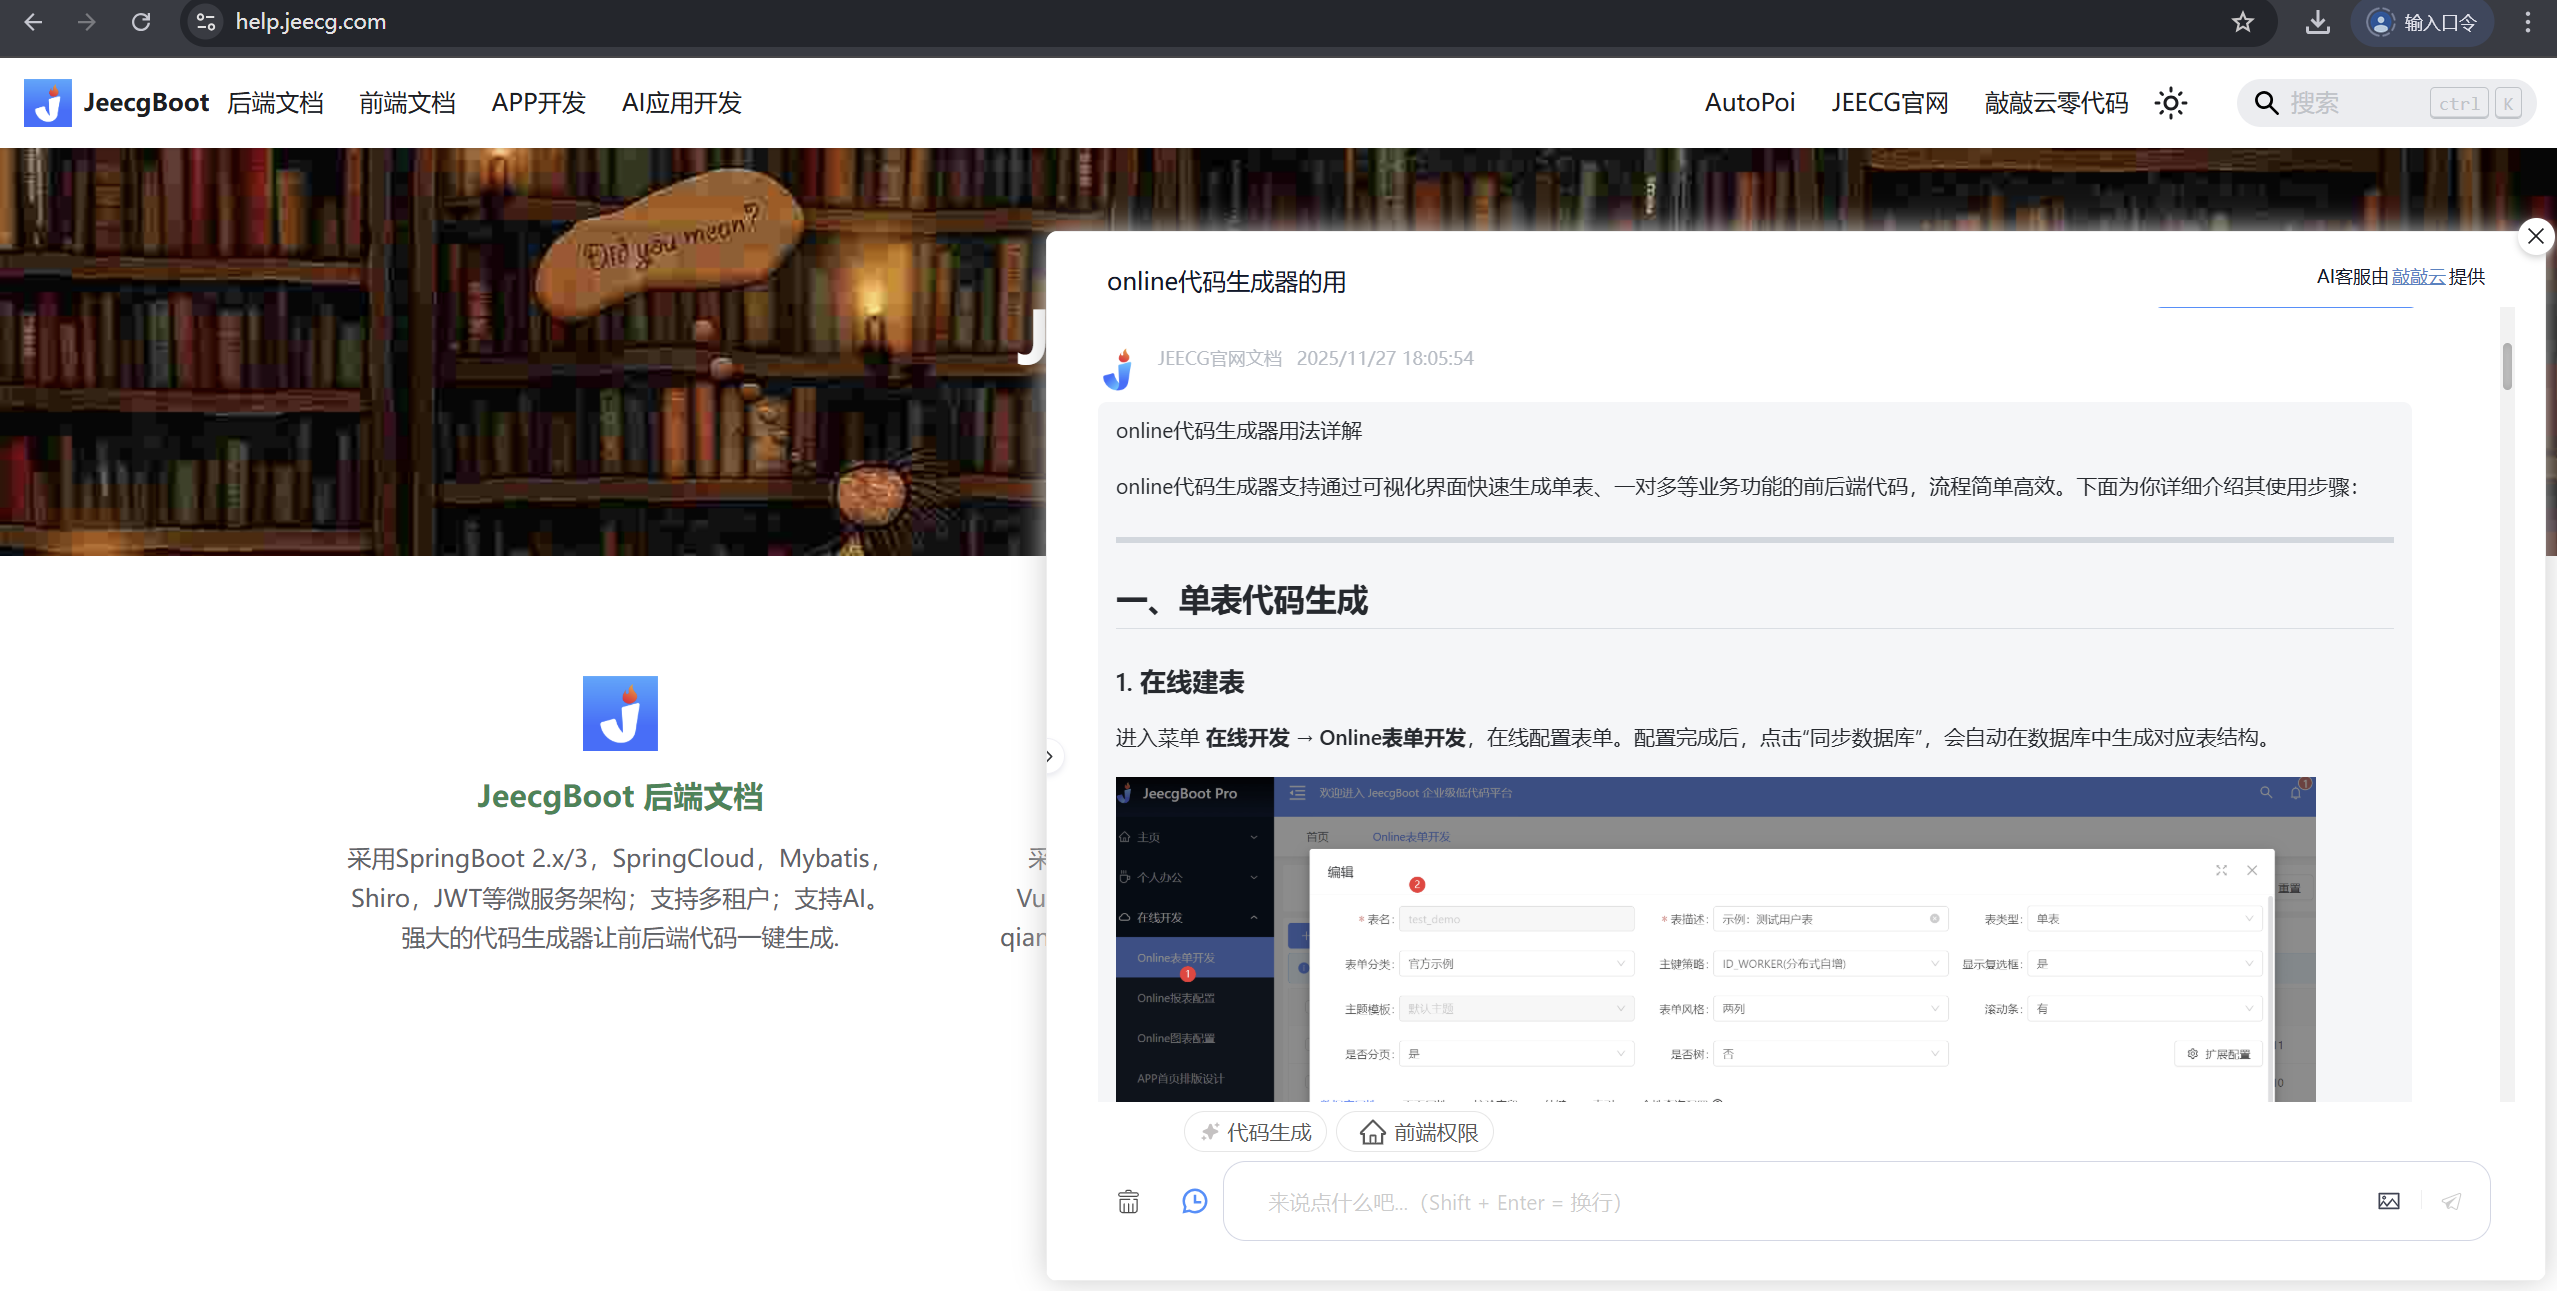Open AI应用开发 navigation item
Viewport: 2557px width, 1291px height.
[681, 103]
